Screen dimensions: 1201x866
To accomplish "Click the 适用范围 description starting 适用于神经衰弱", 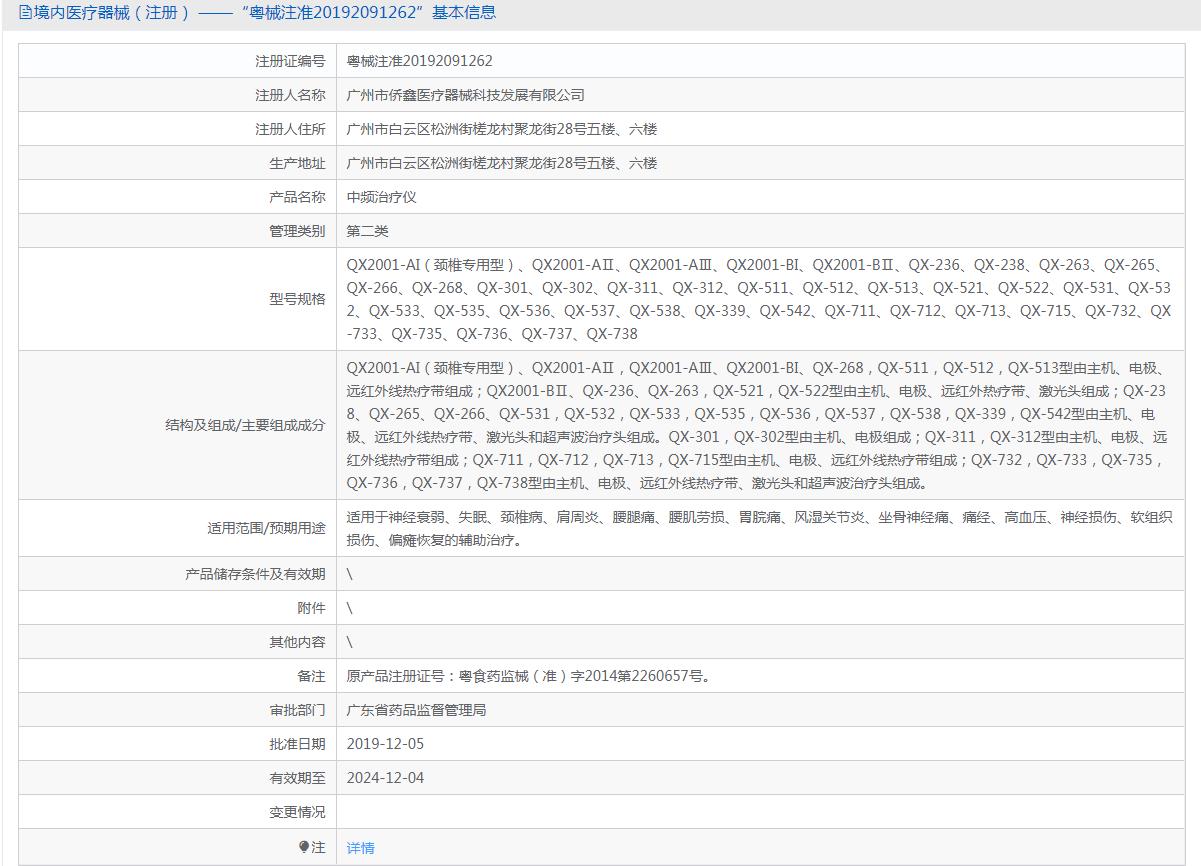I will pos(760,528).
